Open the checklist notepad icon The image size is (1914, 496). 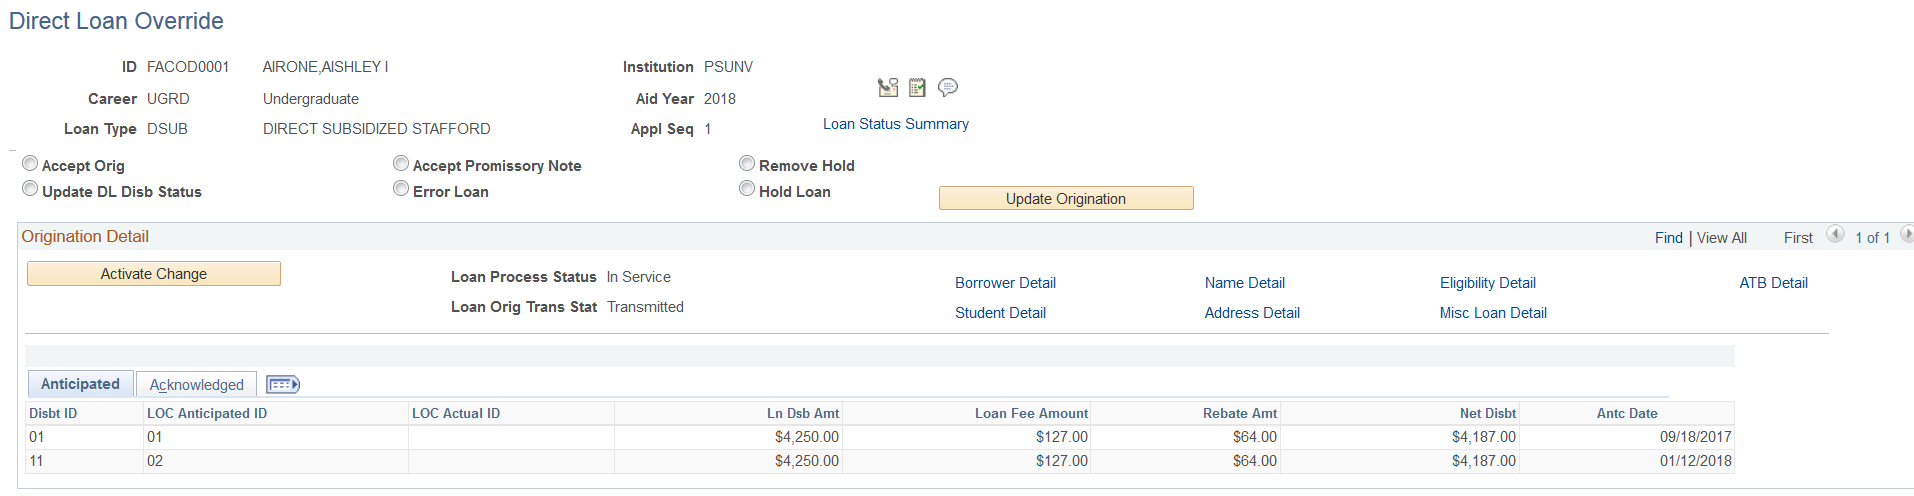tap(917, 88)
